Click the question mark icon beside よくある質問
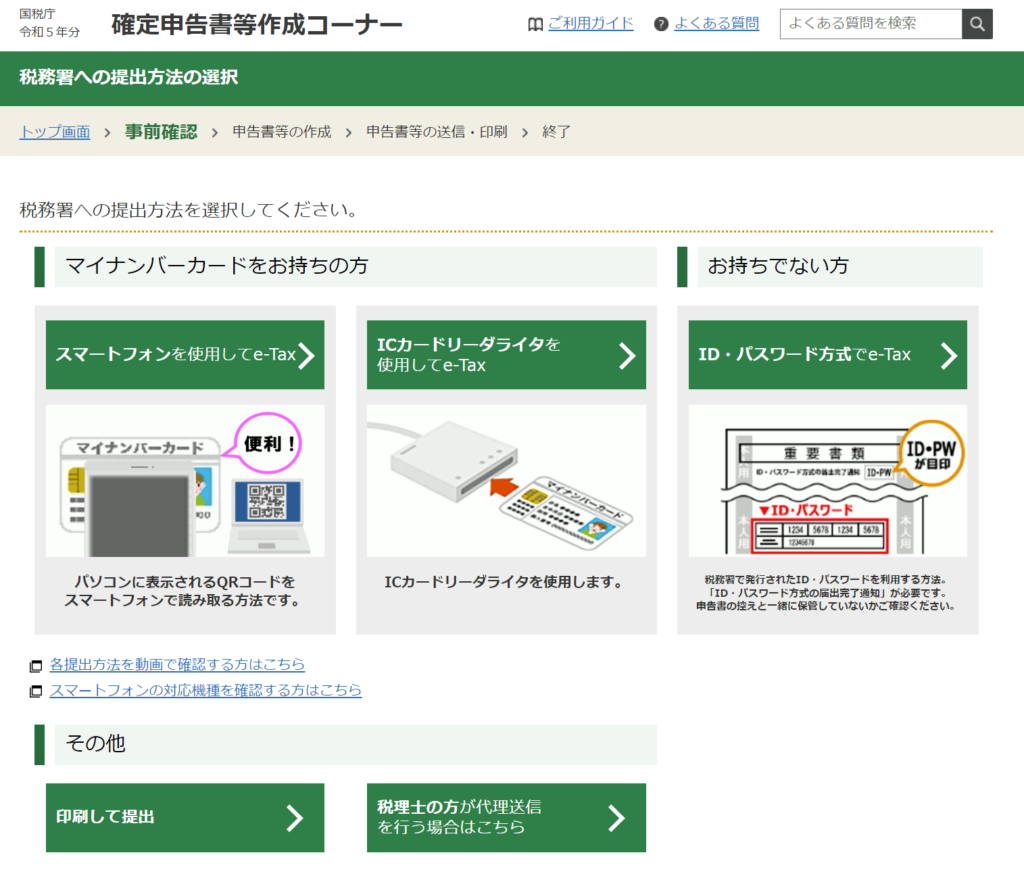The image size is (1024, 878). [x=661, y=24]
